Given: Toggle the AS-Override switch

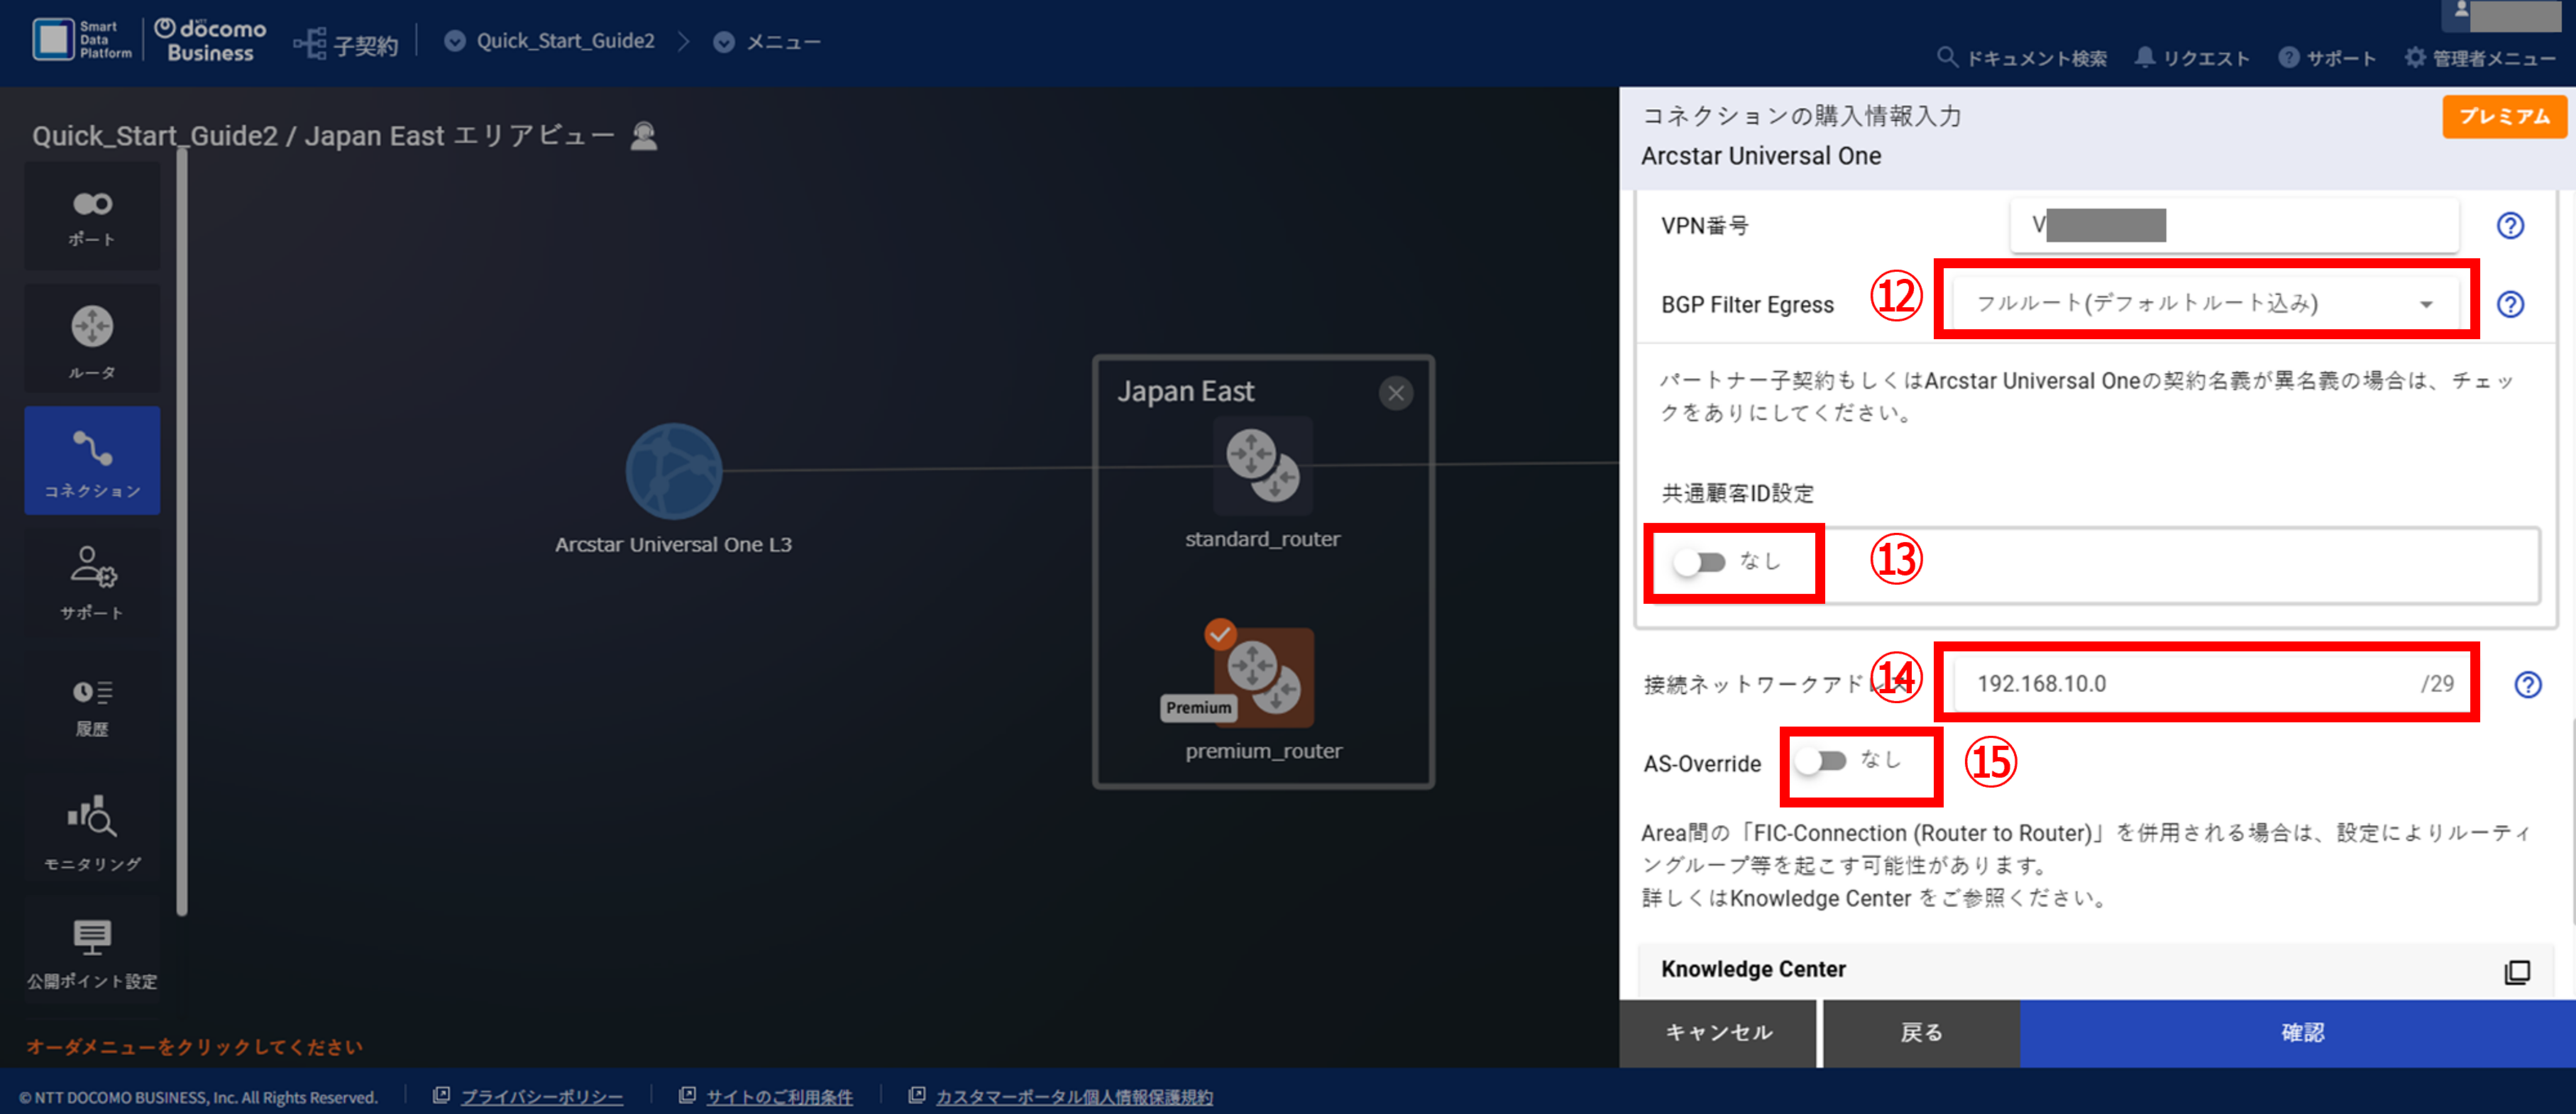Looking at the screenshot, I should tap(1820, 761).
